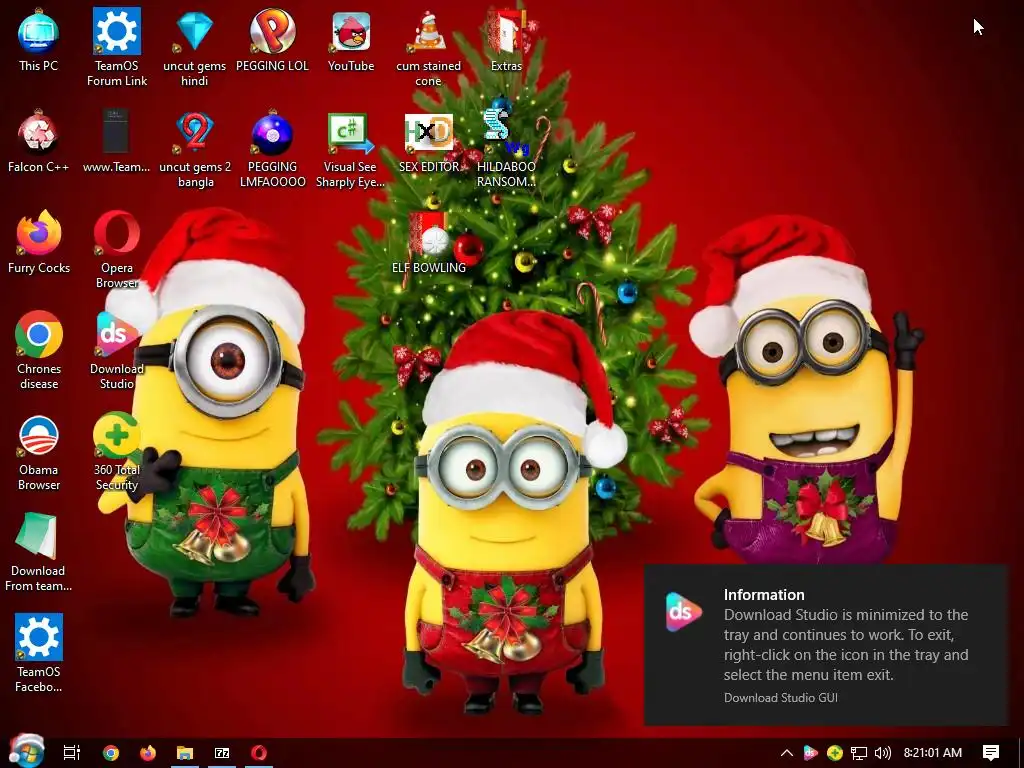Click the Show desktop sliver on the taskbar

(x=1021, y=753)
